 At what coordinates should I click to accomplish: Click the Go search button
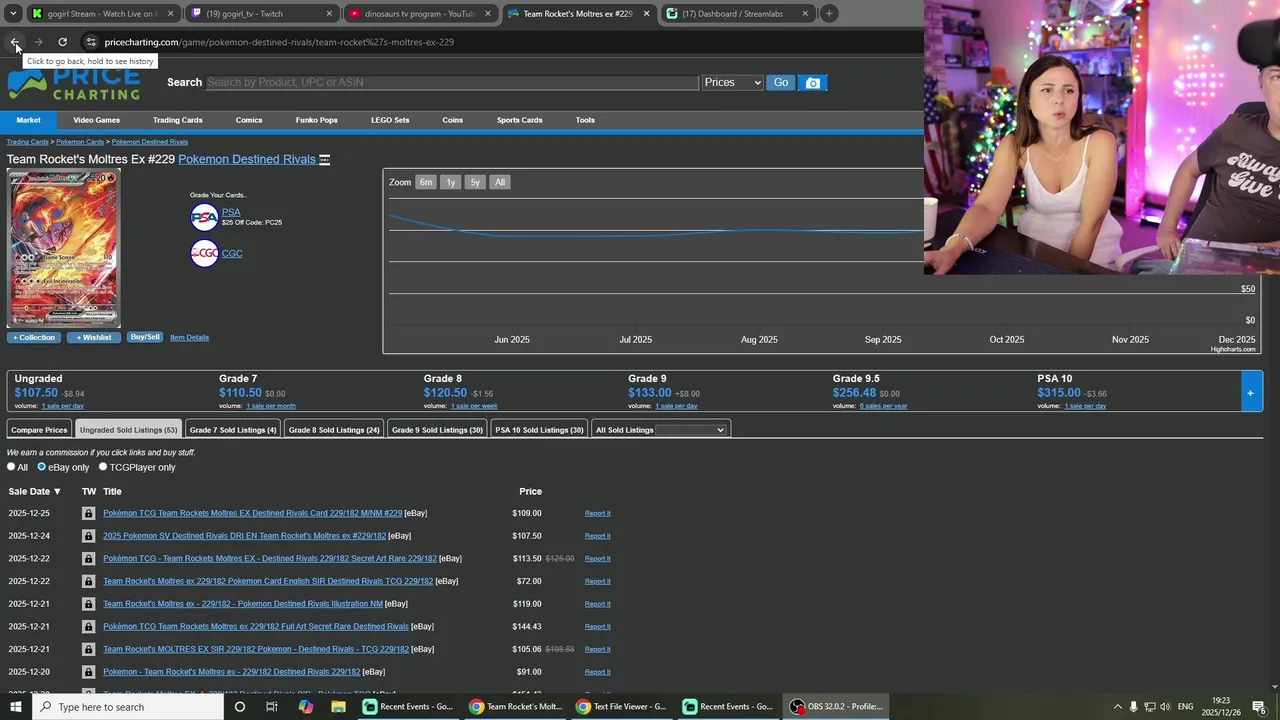781,82
